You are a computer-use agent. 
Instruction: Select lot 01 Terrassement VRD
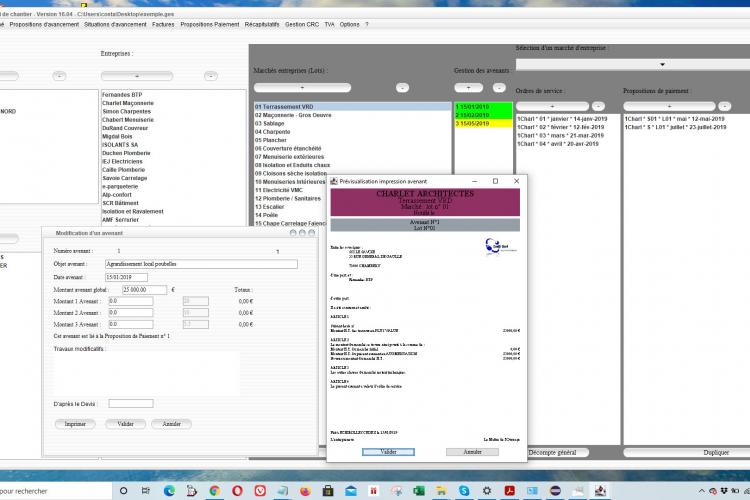pos(353,107)
